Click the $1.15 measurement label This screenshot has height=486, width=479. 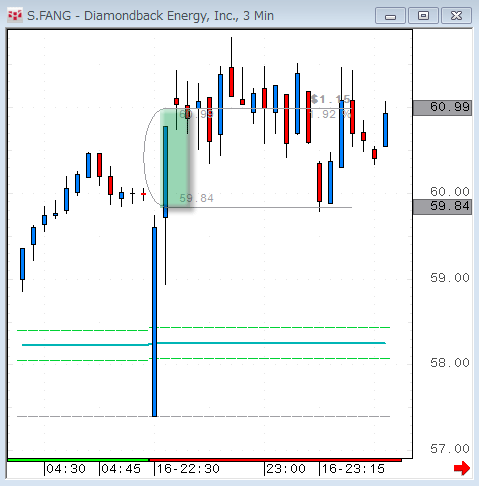pos(330,99)
